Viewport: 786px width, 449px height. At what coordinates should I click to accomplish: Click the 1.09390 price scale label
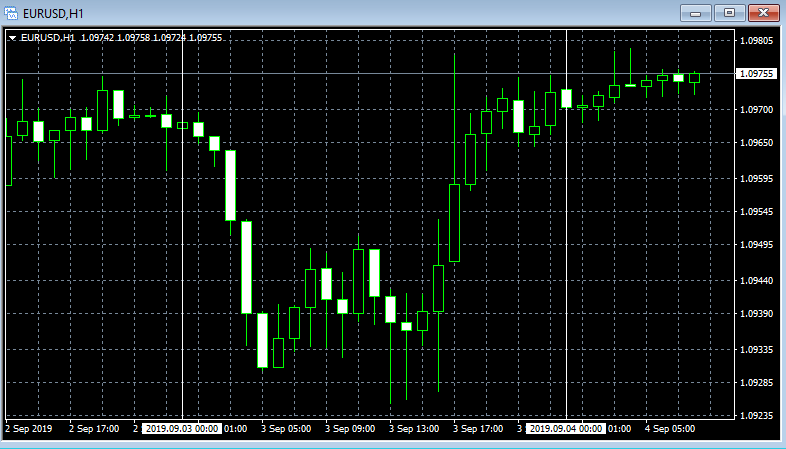(756, 314)
